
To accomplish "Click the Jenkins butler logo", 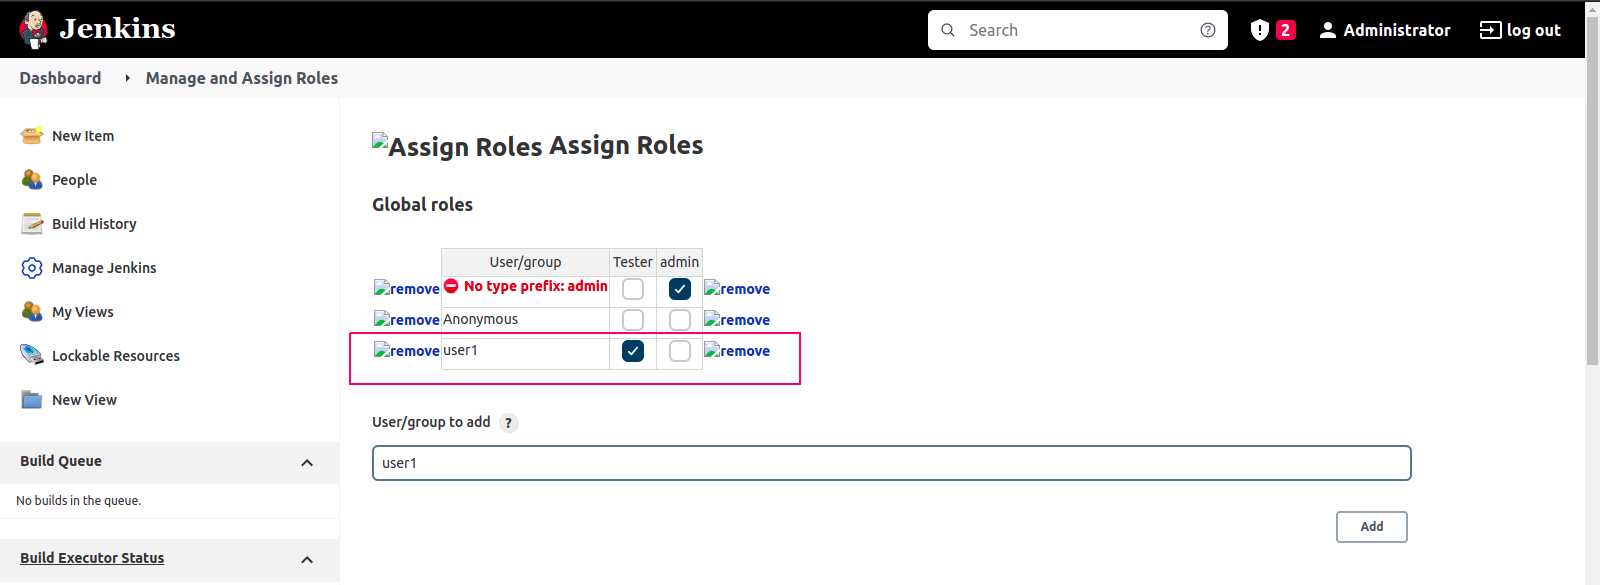I will click(x=33, y=30).
